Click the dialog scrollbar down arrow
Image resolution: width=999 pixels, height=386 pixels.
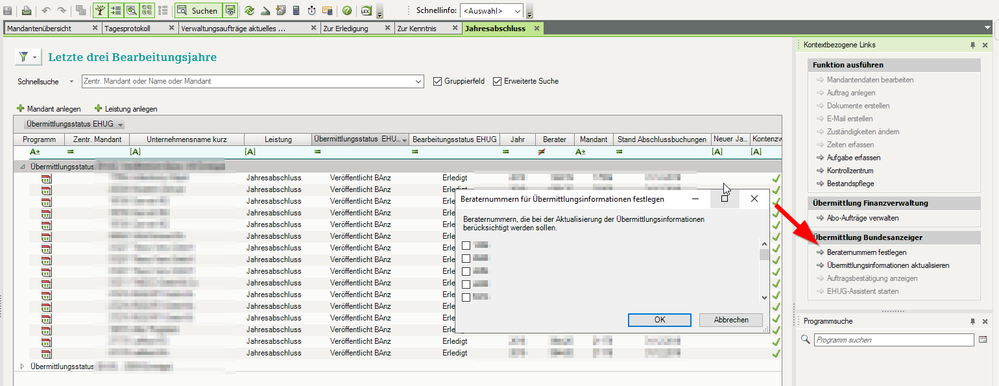(765, 297)
